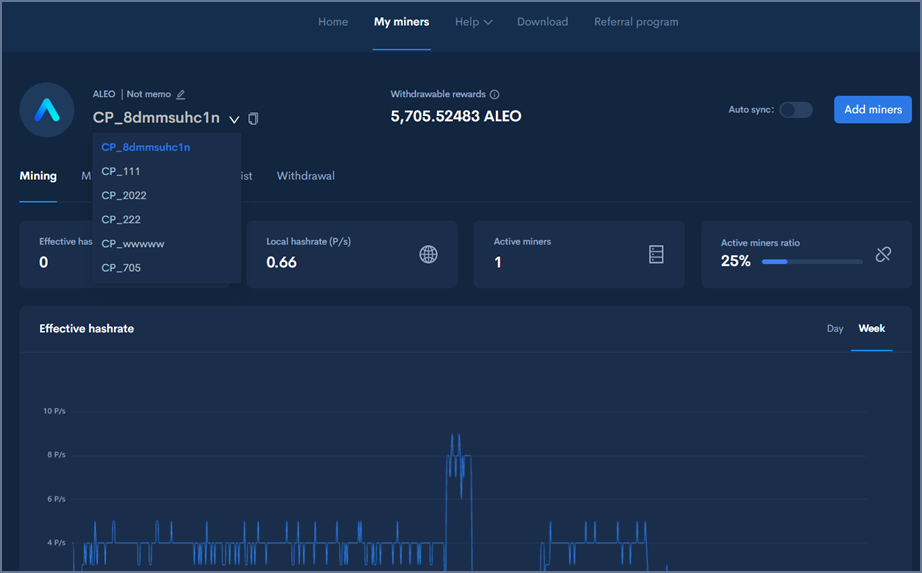Click the link icon in Active miners ratio card

(x=883, y=254)
